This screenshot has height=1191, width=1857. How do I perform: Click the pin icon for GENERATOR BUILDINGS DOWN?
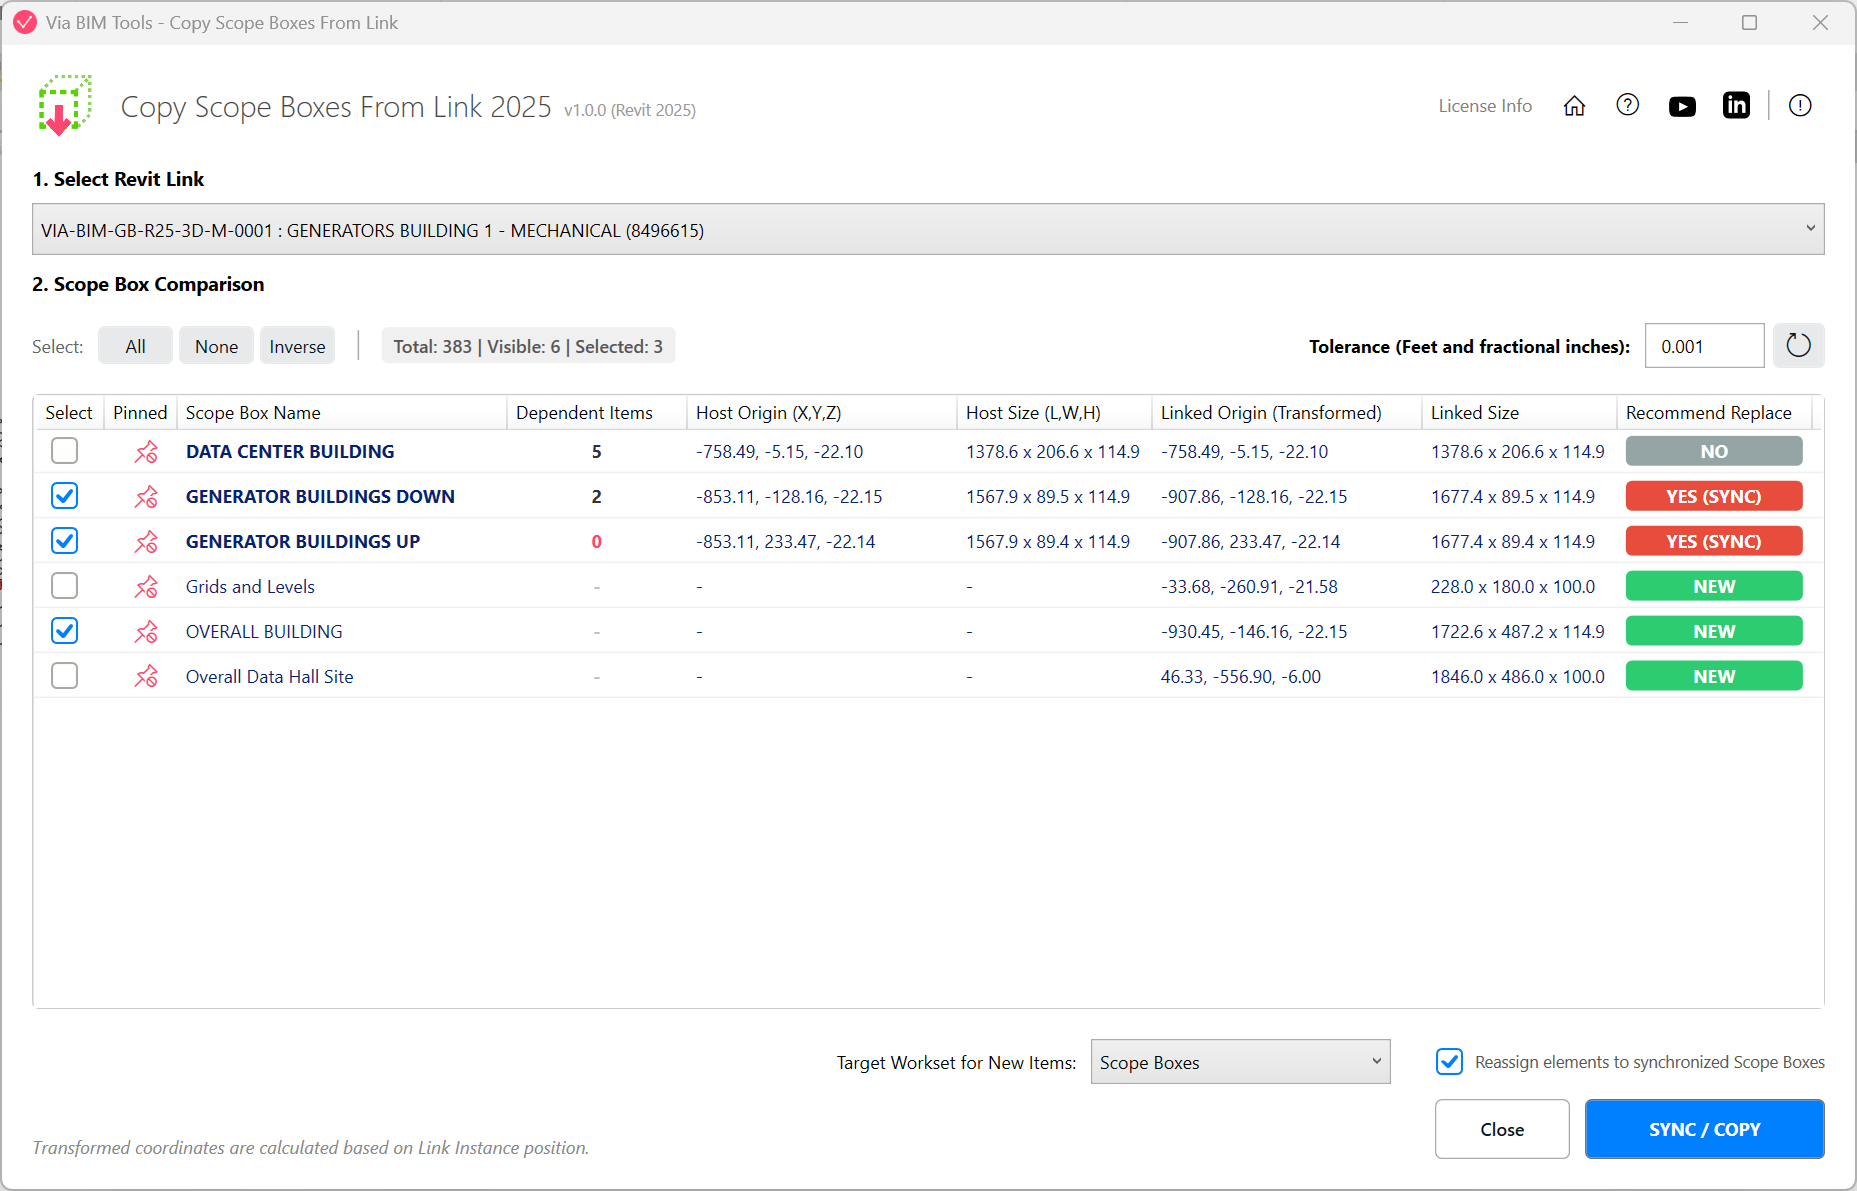pyautogui.click(x=146, y=497)
